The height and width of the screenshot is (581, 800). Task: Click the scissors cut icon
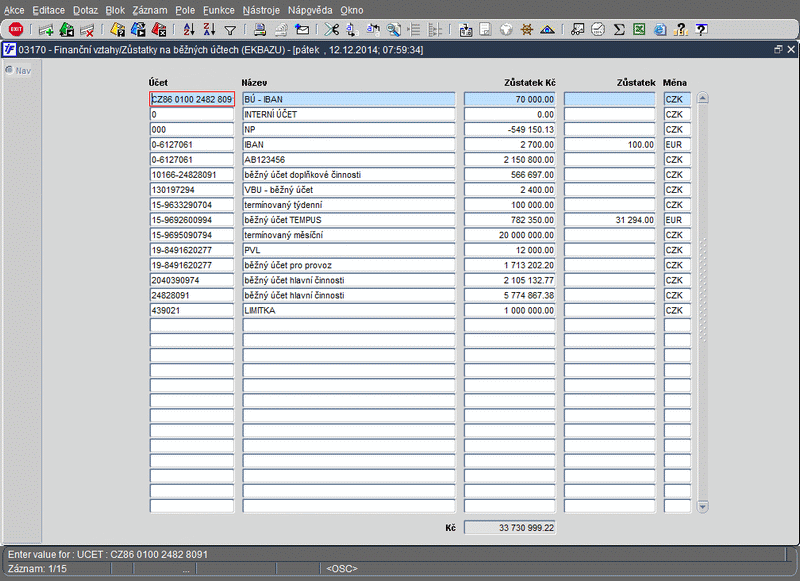pos(332,30)
